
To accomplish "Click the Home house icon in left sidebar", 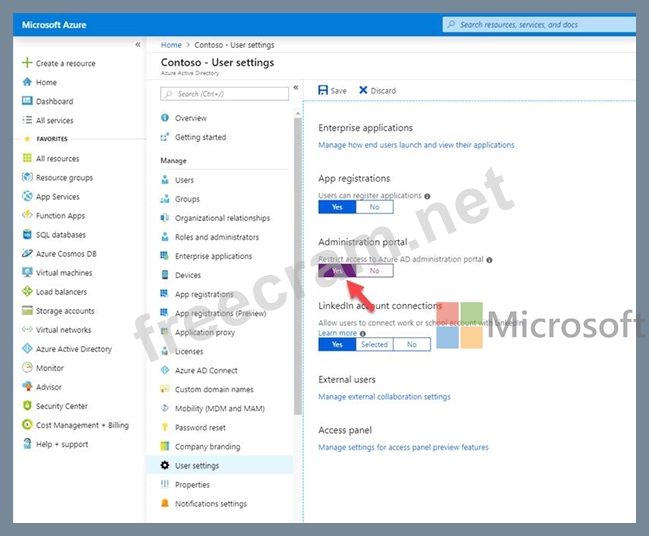I will [x=27, y=82].
